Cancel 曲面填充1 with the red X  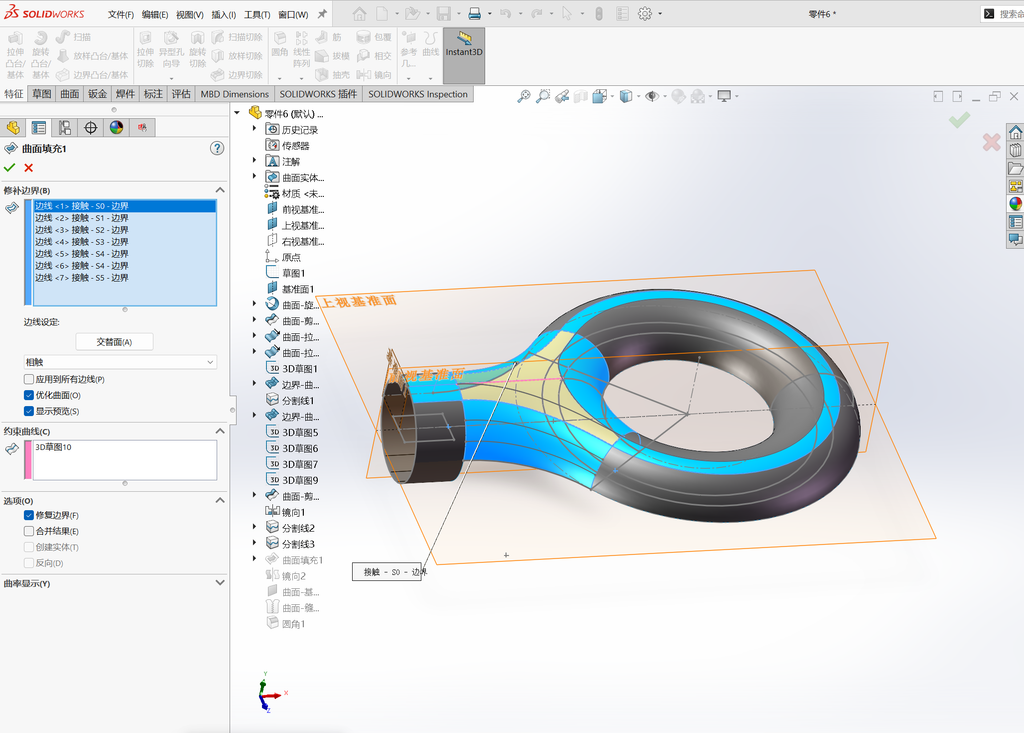coord(29,168)
